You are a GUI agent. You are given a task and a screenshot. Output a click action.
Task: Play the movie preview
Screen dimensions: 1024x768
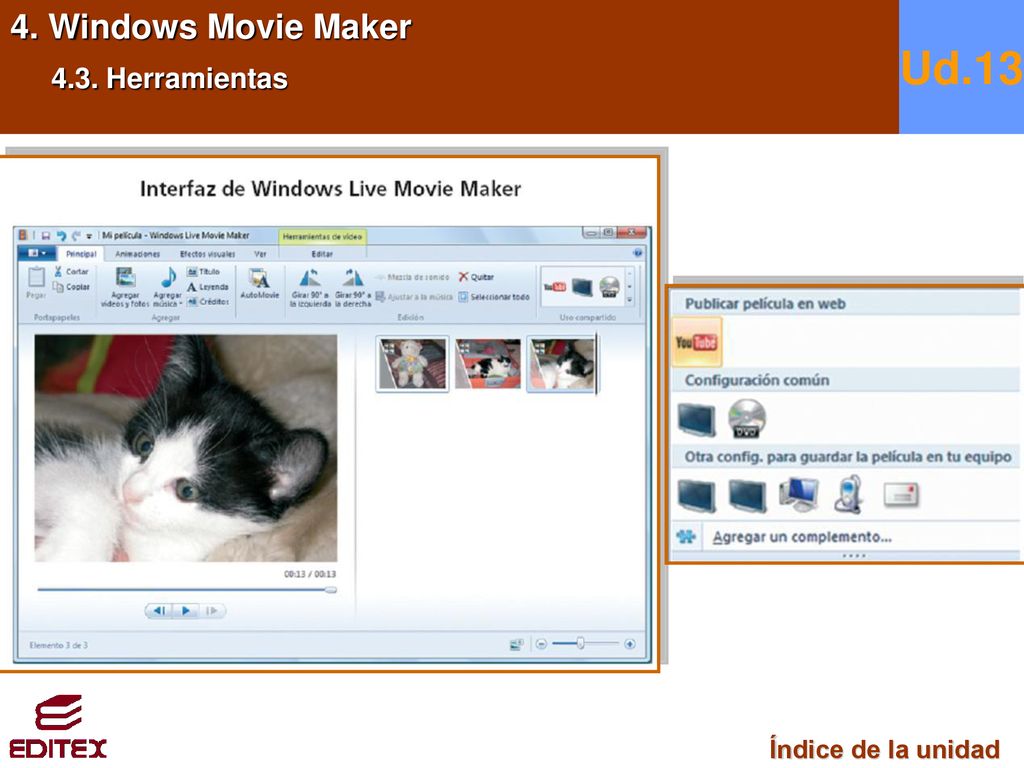185,611
